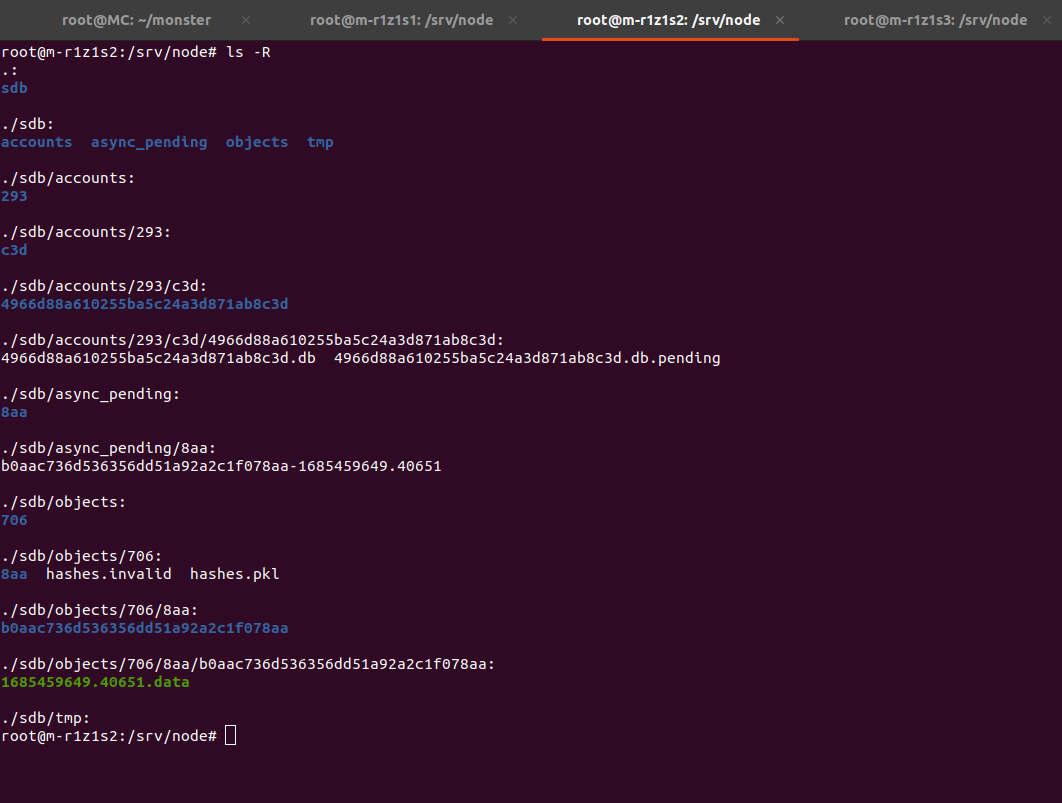This screenshot has width=1062, height=803.
Task: Open the root@m-r1z1s3 tab
Action: click(935, 20)
